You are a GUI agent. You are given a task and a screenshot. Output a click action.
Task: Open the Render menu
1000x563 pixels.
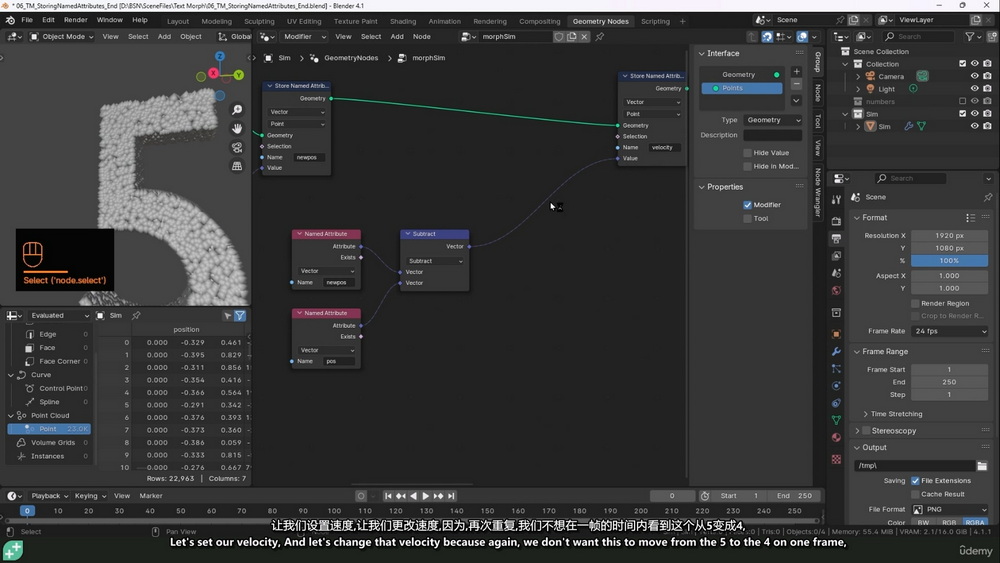[x=75, y=20]
